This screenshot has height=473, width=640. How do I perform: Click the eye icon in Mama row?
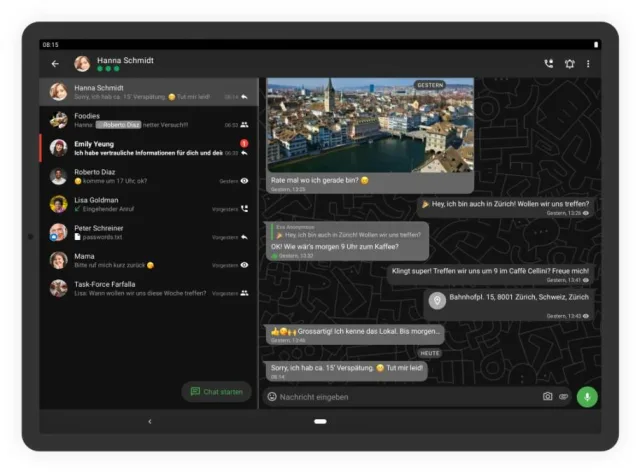point(244,265)
